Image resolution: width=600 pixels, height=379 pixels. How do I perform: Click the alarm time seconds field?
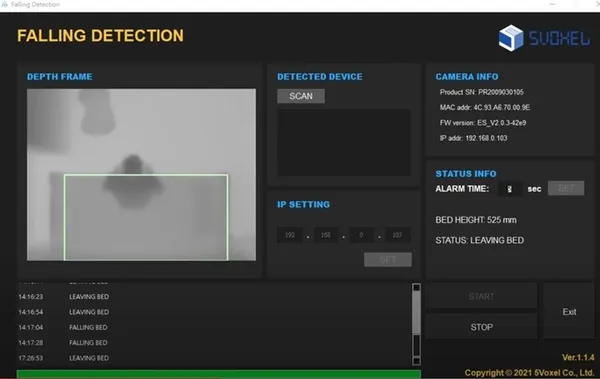tap(509, 189)
